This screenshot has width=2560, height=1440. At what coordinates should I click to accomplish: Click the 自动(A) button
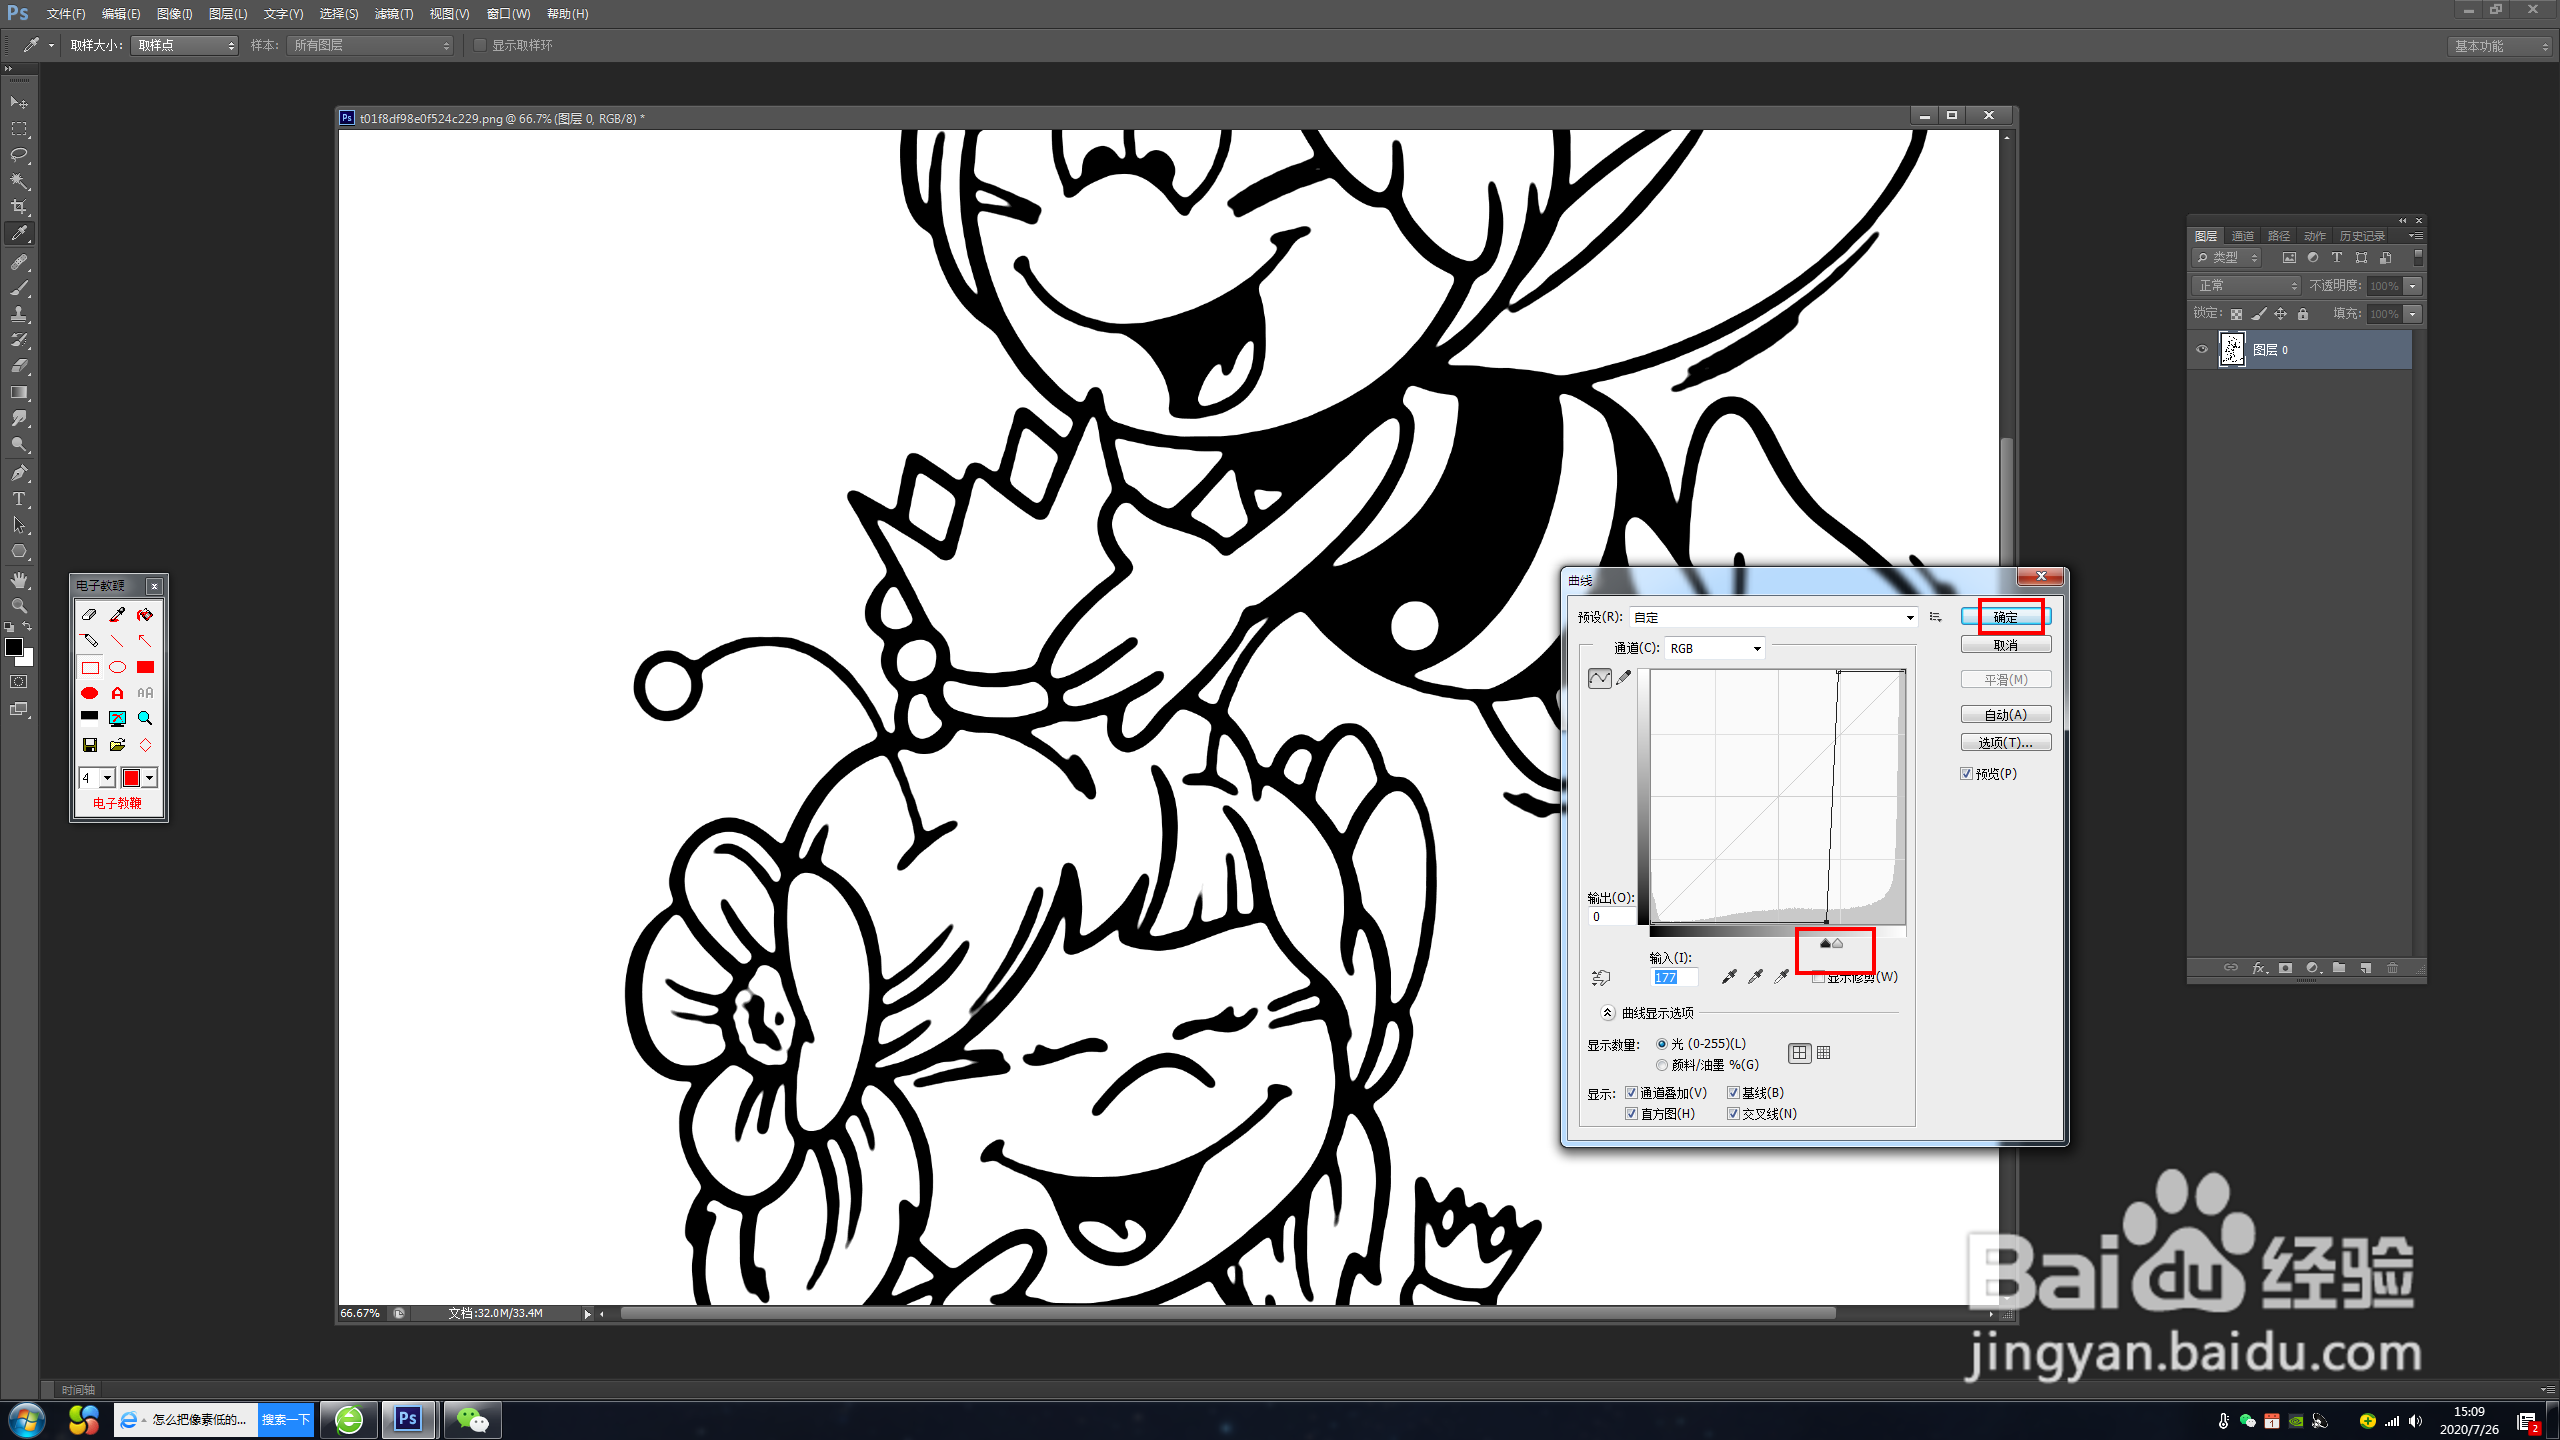tap(2005, 715)
